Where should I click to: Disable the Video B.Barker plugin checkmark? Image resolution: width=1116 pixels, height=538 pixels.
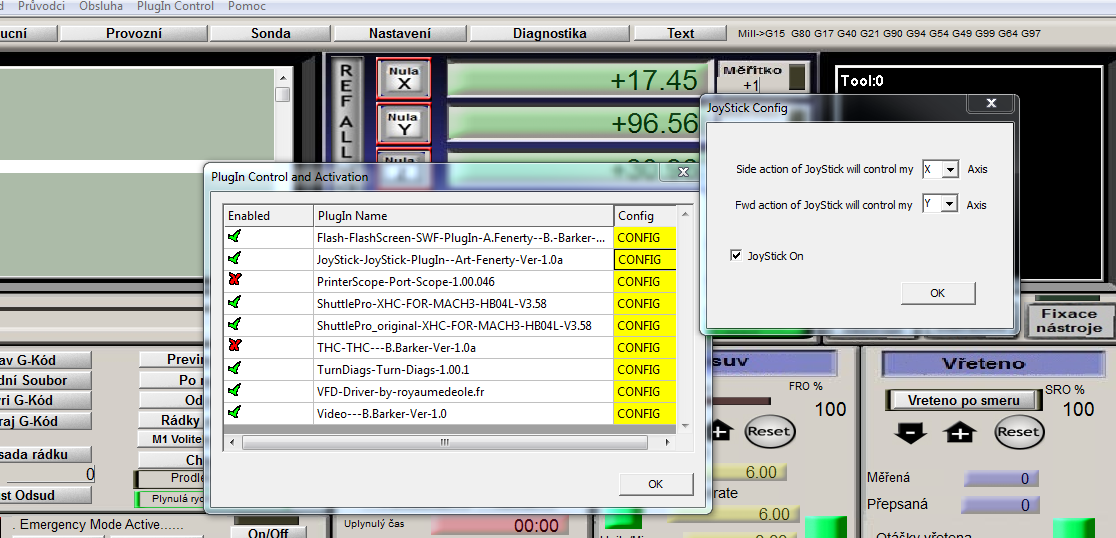pos(235,413)
